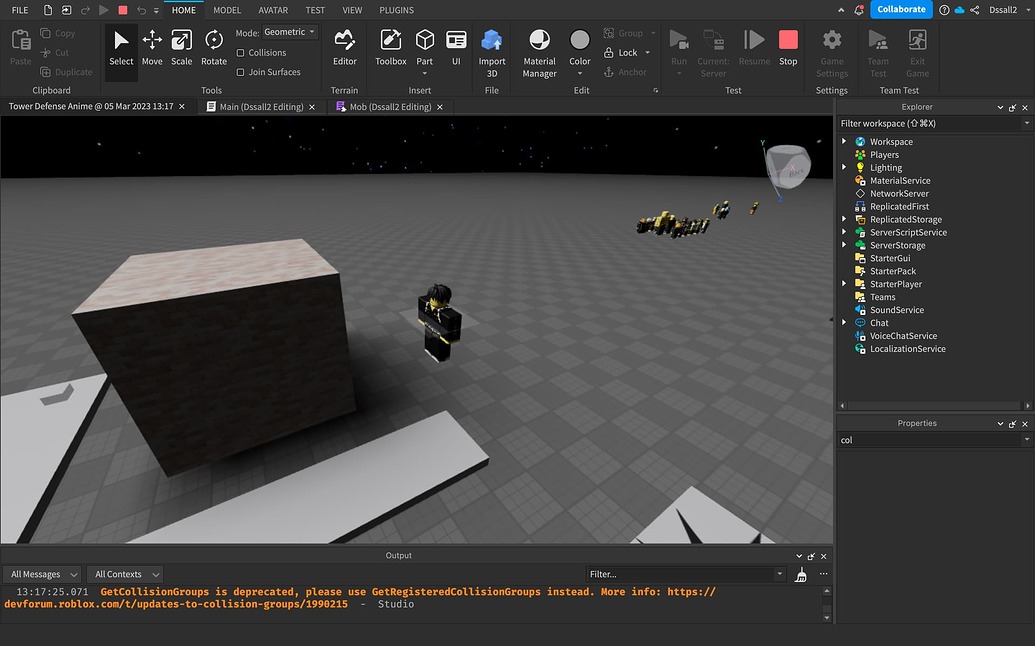
Task: Stop the running test session
Action: pyautogui.click(x=788, y=47)
